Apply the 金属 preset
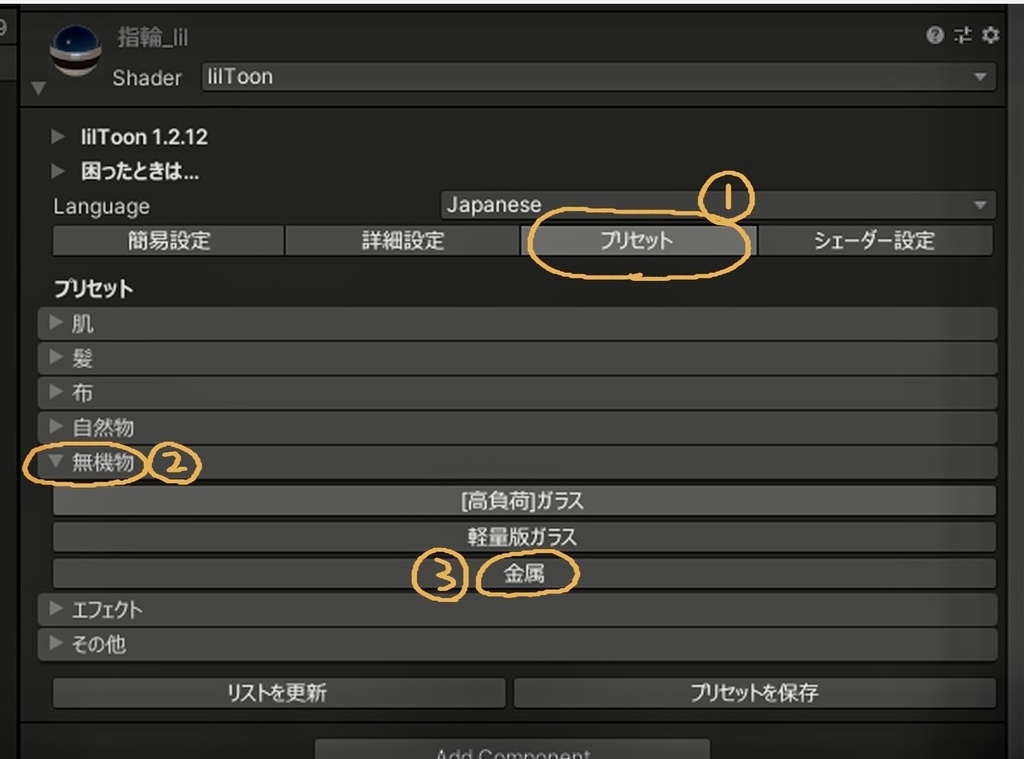Image resolution: width=1024 pixels, height=759 pixels. pyautogui.click(x=524, y=573)
